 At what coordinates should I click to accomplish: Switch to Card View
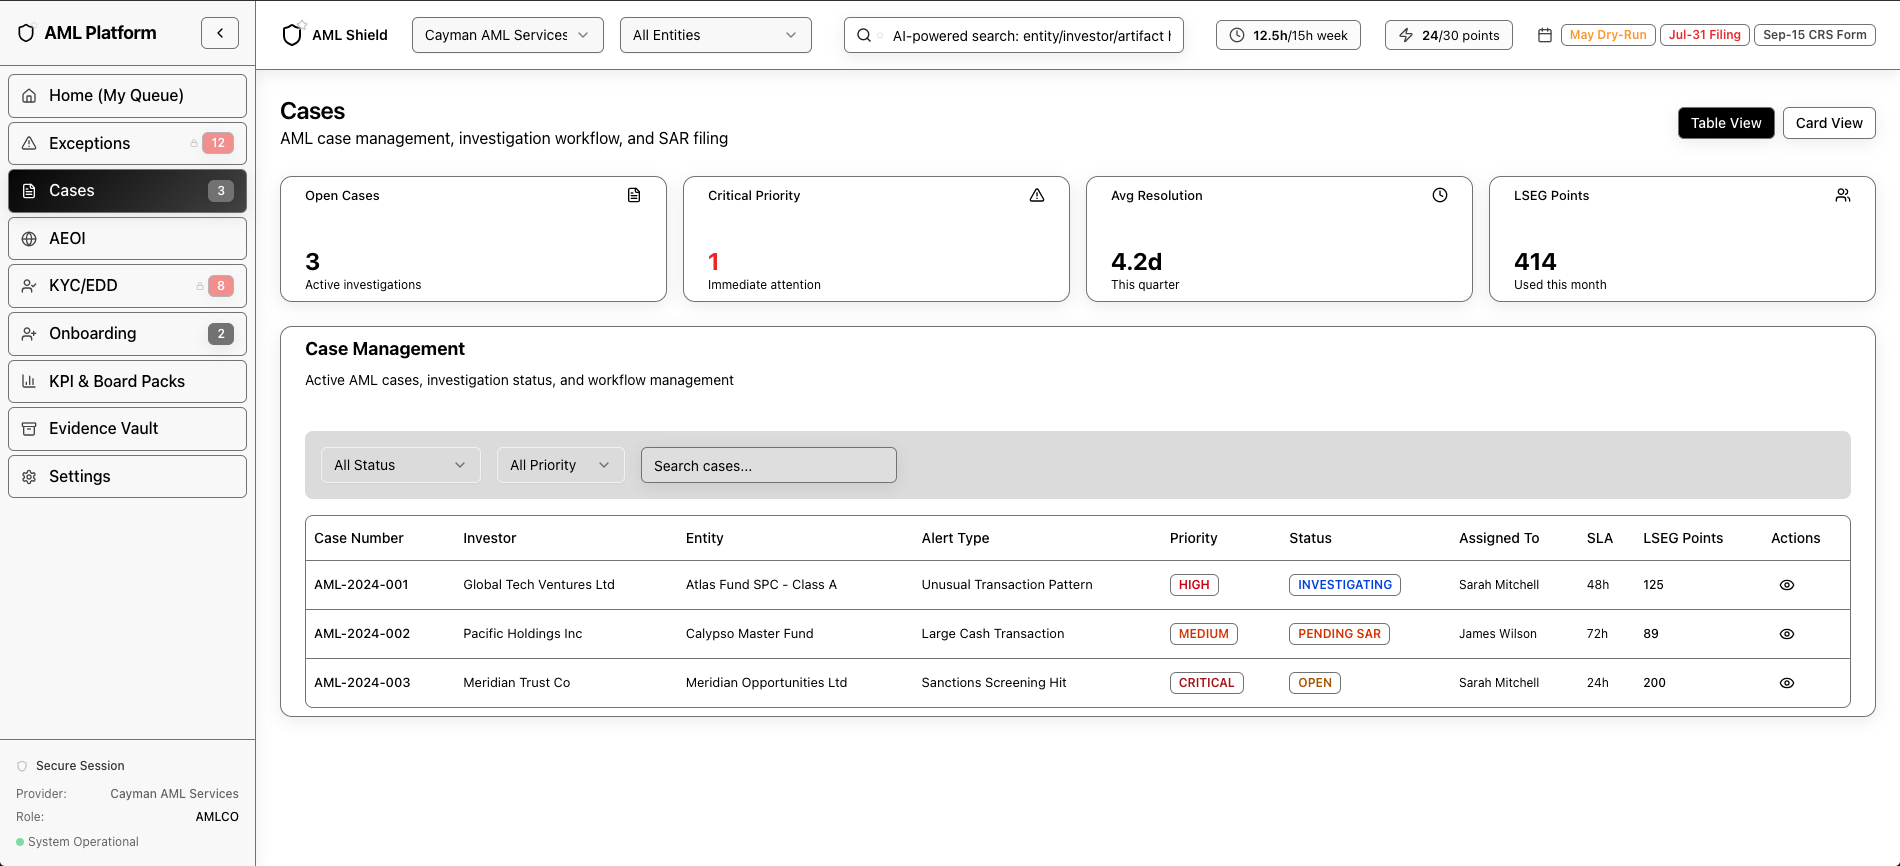1828,123
